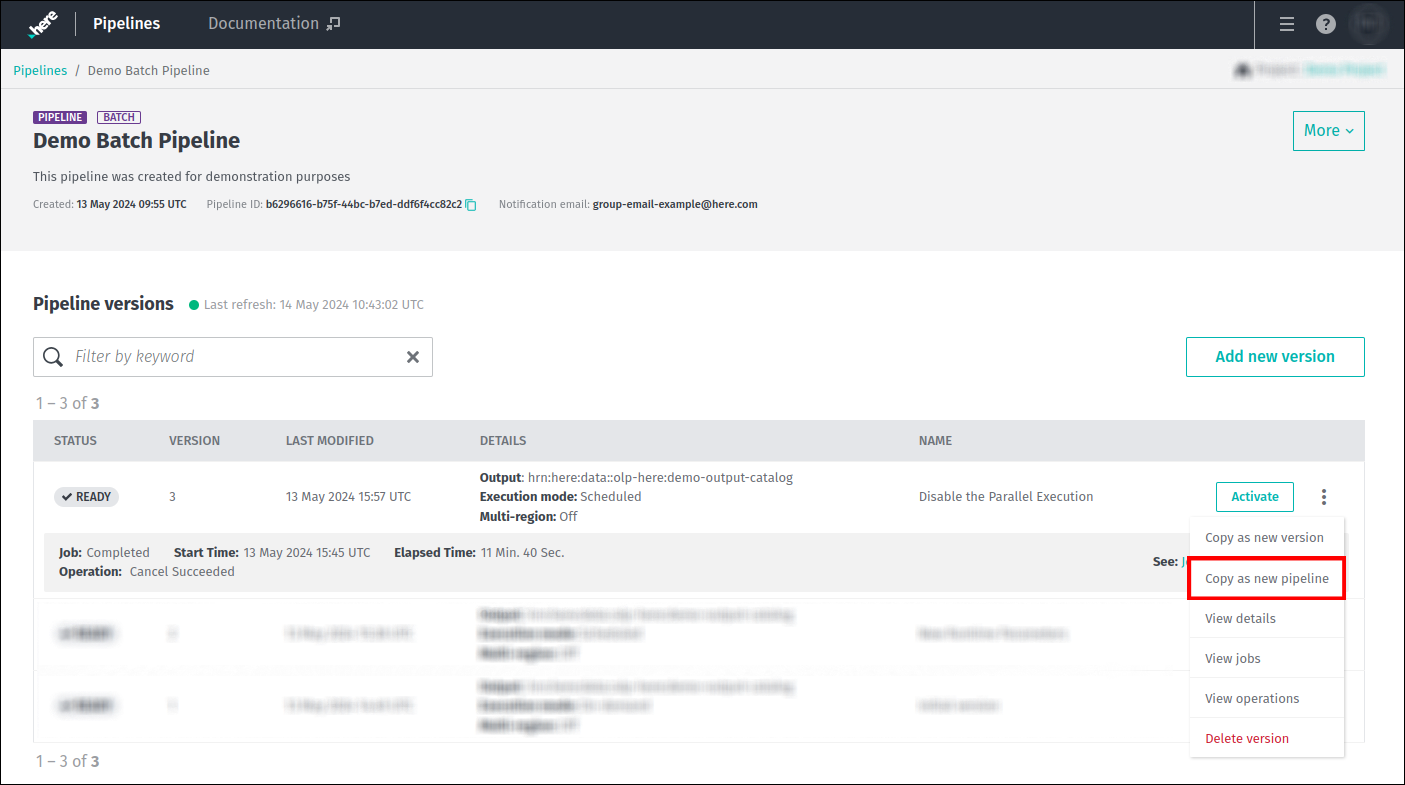Activate pipeline version 3
The height and width of the screenshot is (785, 1405).
[x=1254, y=496]
